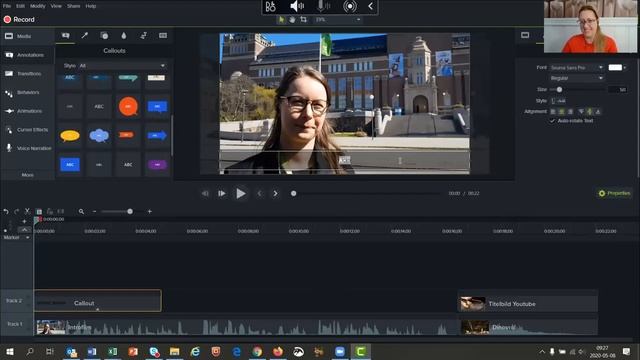Open the font style Regular dropdown

tap(576, 78)
